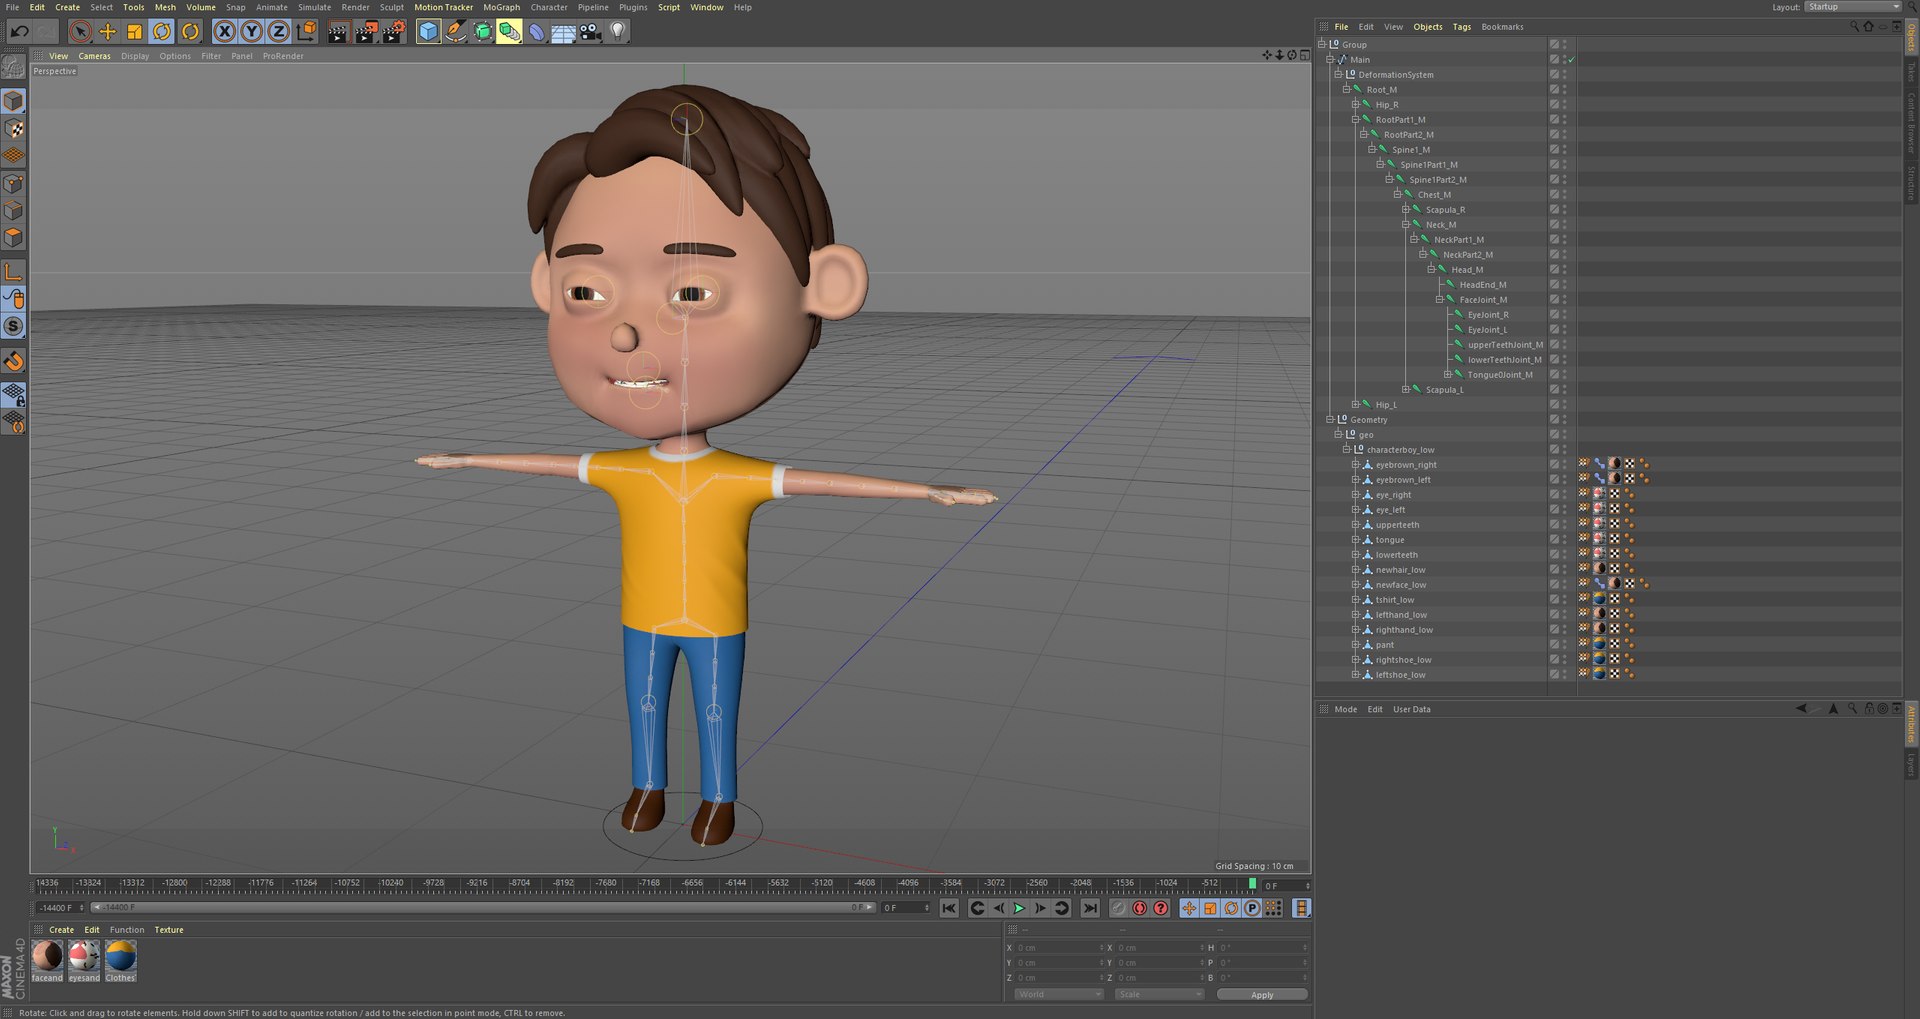Click the Apply button
Image resolution: width=1920 pixels, height=1019 pixels.
click(x=1262, y=995)
